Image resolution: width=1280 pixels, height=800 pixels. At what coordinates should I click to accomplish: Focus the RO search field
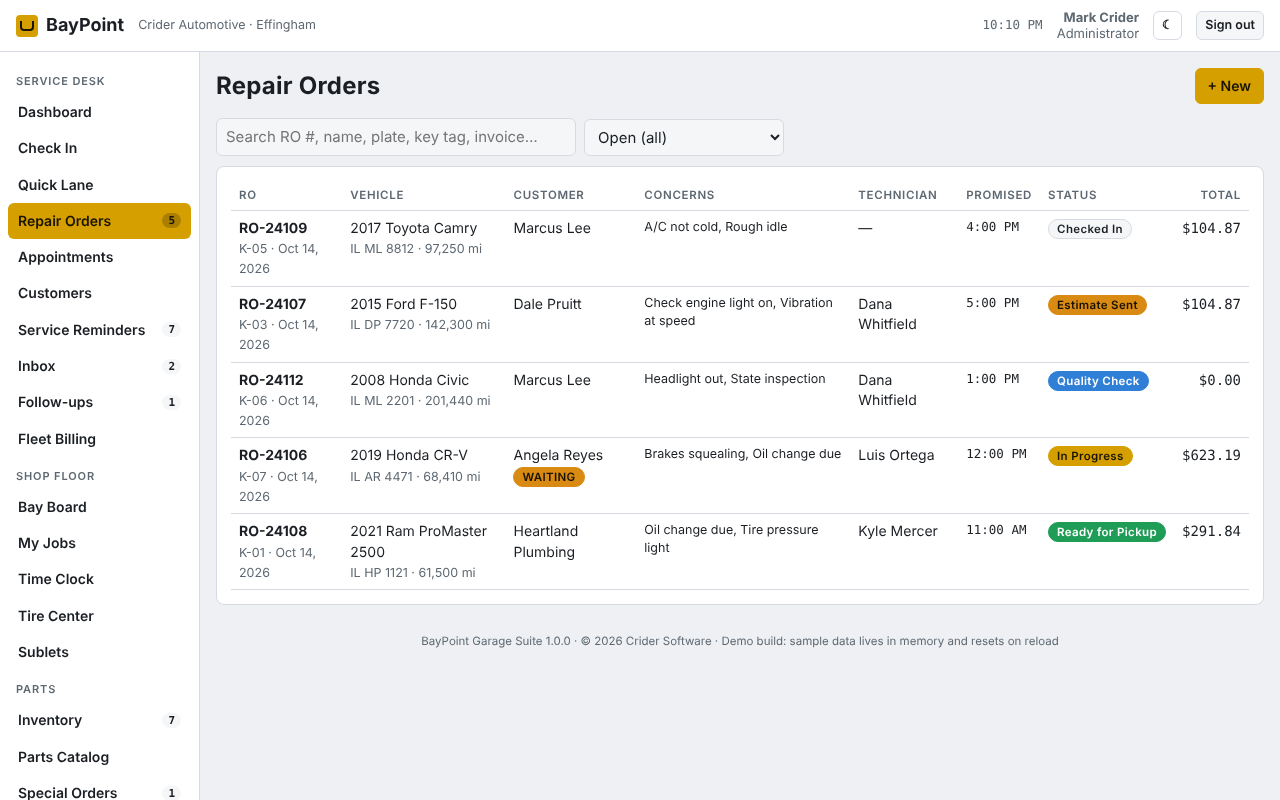396,137
